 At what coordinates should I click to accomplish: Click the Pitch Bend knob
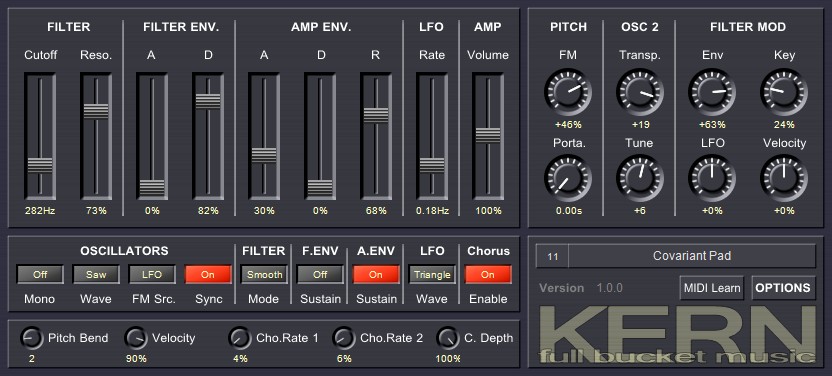click(x=32, y=338)
